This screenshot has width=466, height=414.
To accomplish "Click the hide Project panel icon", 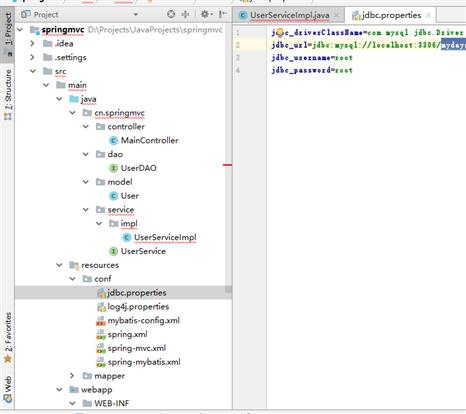I will click(222, 14).
